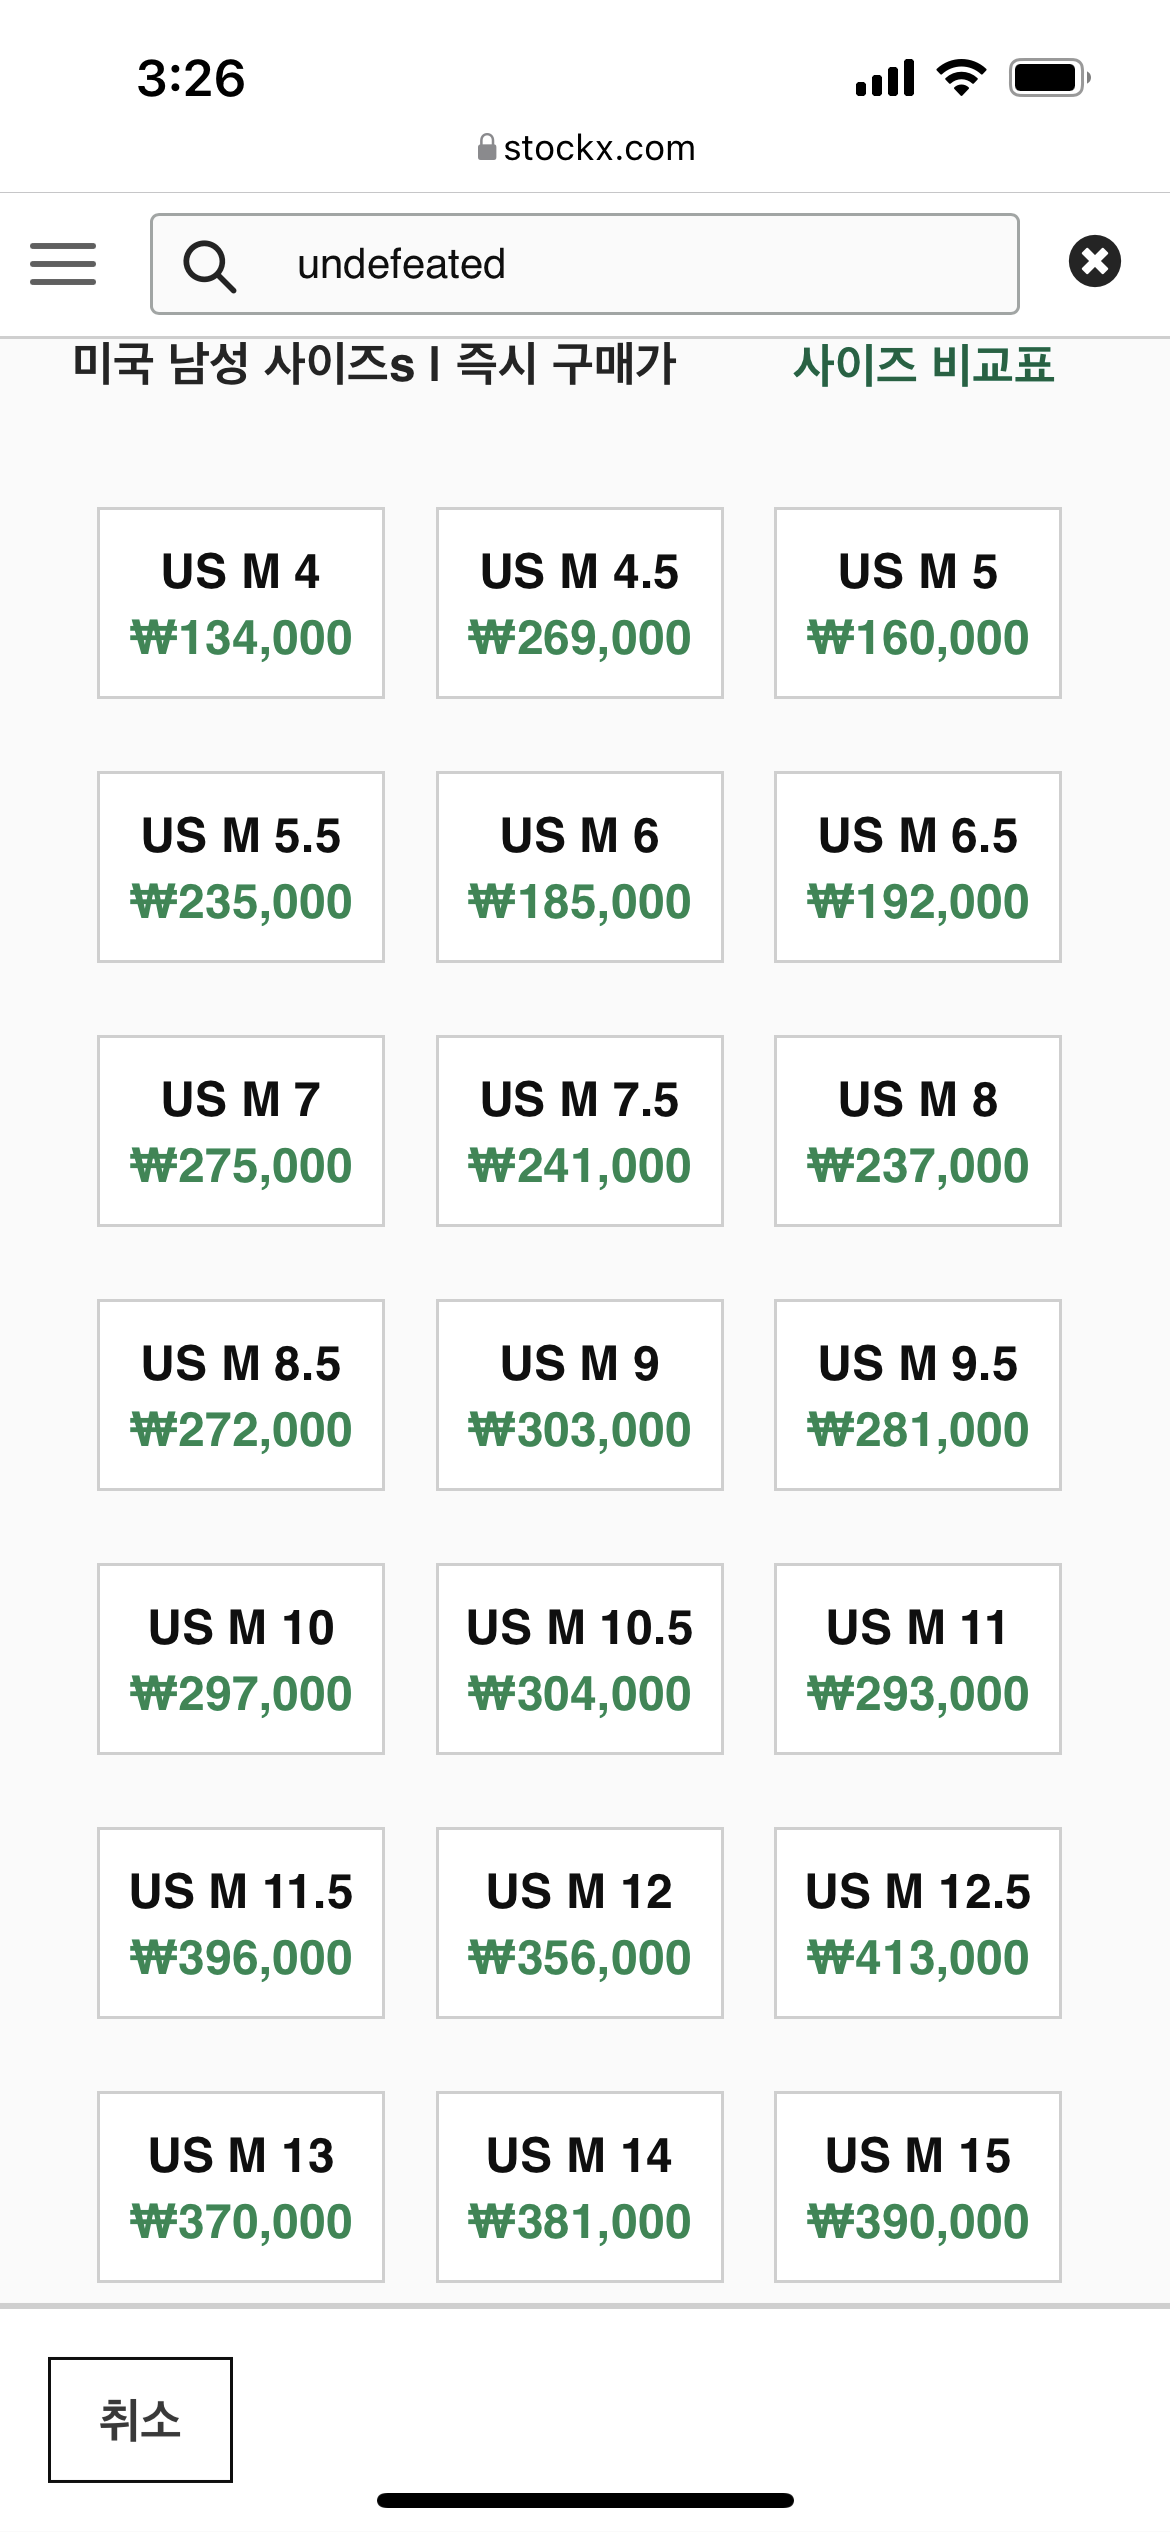The image size is (1170, 2532).
Task: Choose size US M 7
Action: click(x=241, y=1131)
